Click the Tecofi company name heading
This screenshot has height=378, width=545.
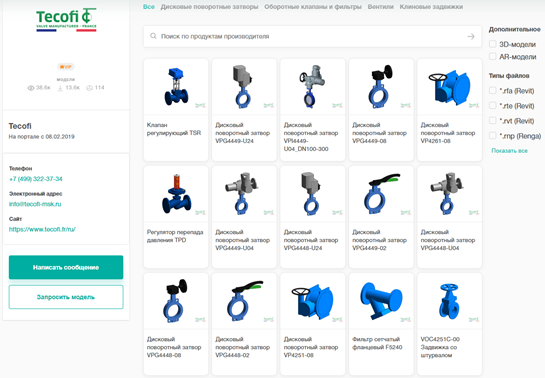pos(20,126)
